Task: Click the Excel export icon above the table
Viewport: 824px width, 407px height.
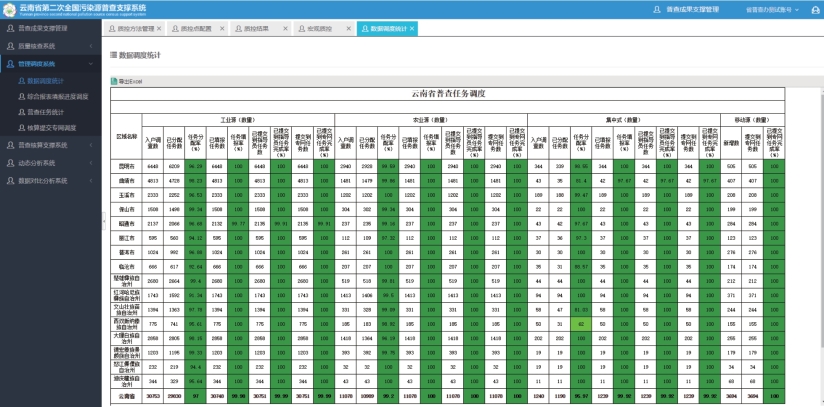Action: [114, 81]
